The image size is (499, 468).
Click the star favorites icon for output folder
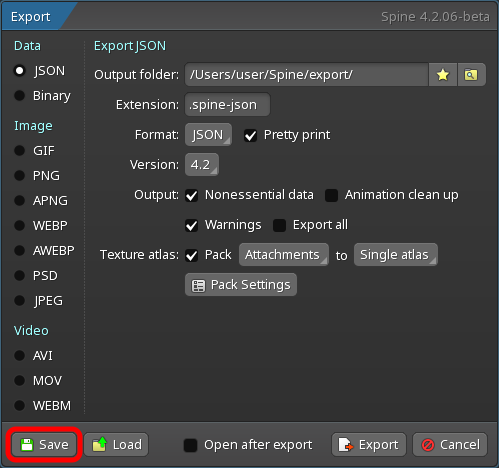(x=443, y=75)
